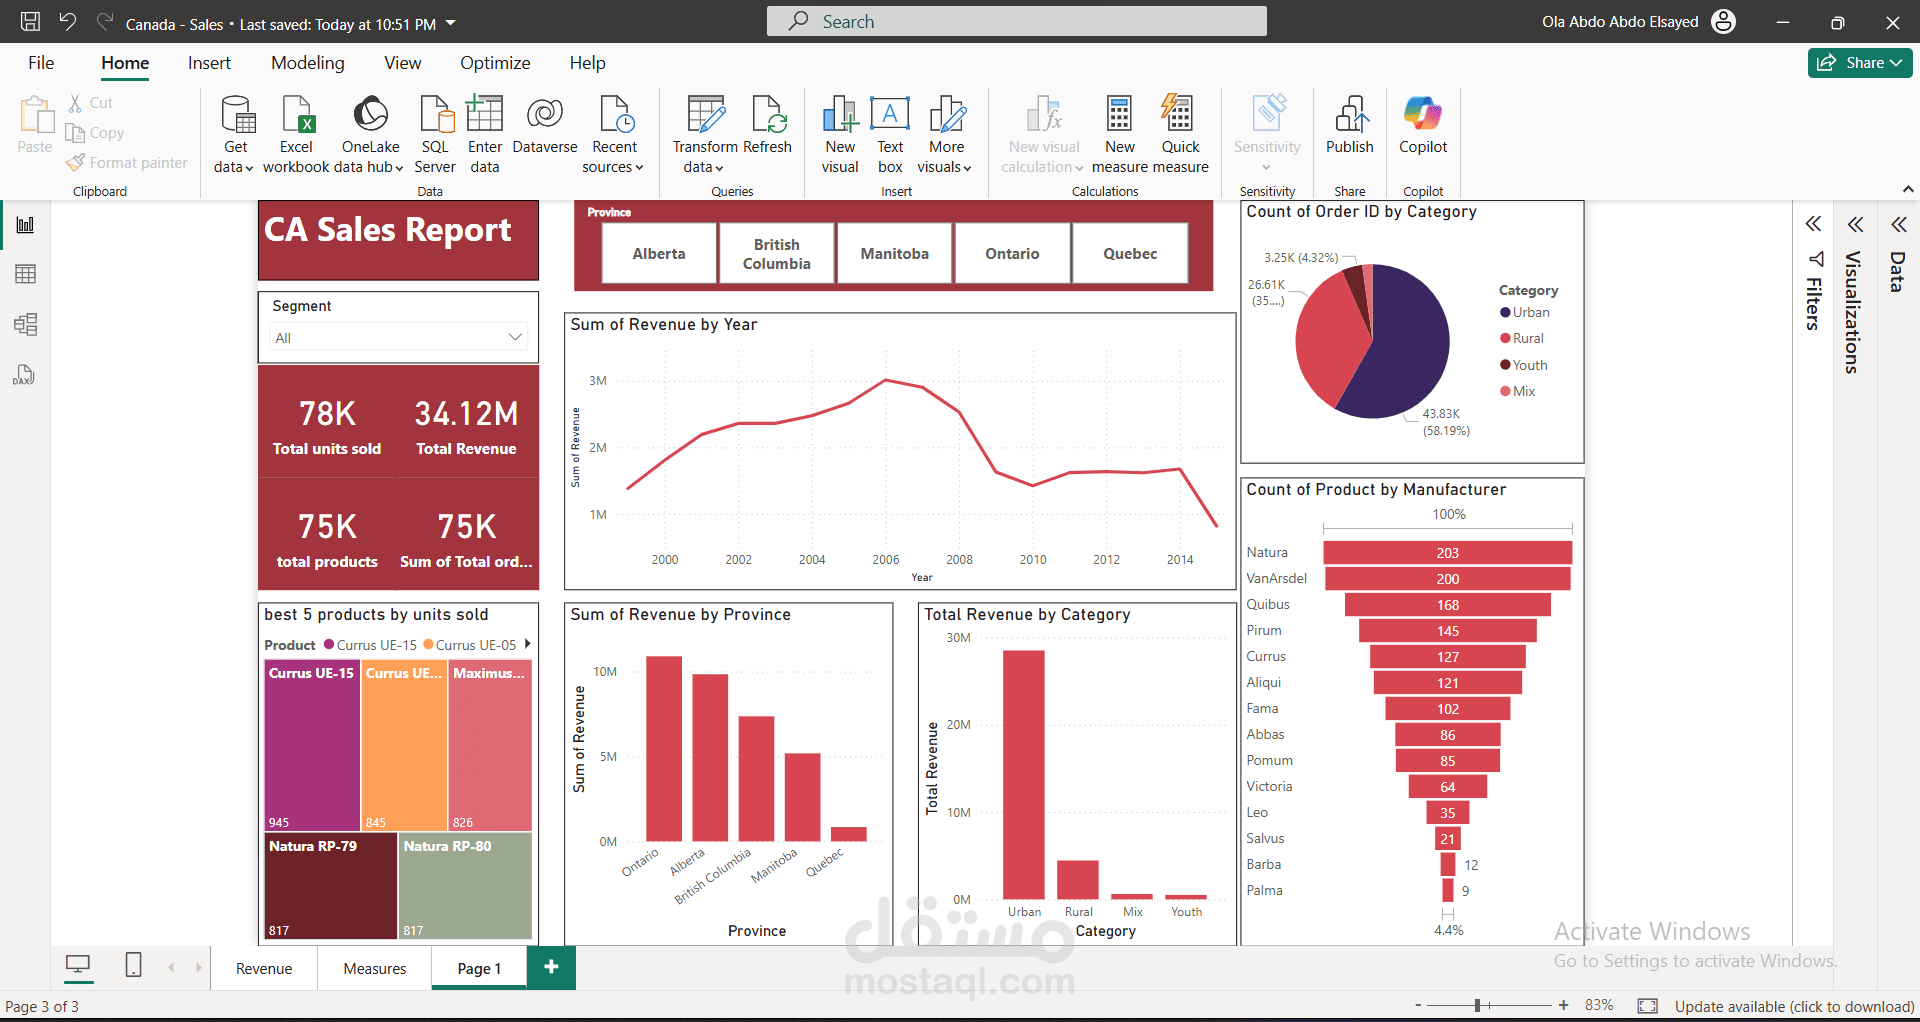Go to Revenue page tab
The height and width of the screenshot is (1022, 1920).
tap(264, 968)
